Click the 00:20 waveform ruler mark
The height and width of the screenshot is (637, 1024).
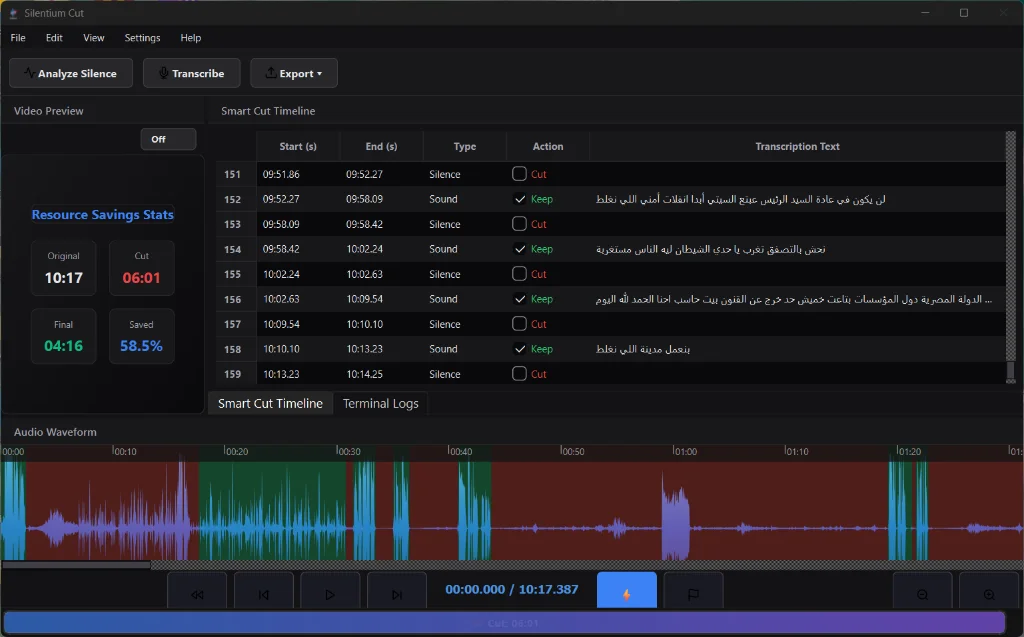pyautogui.click(x=236, y=451)
